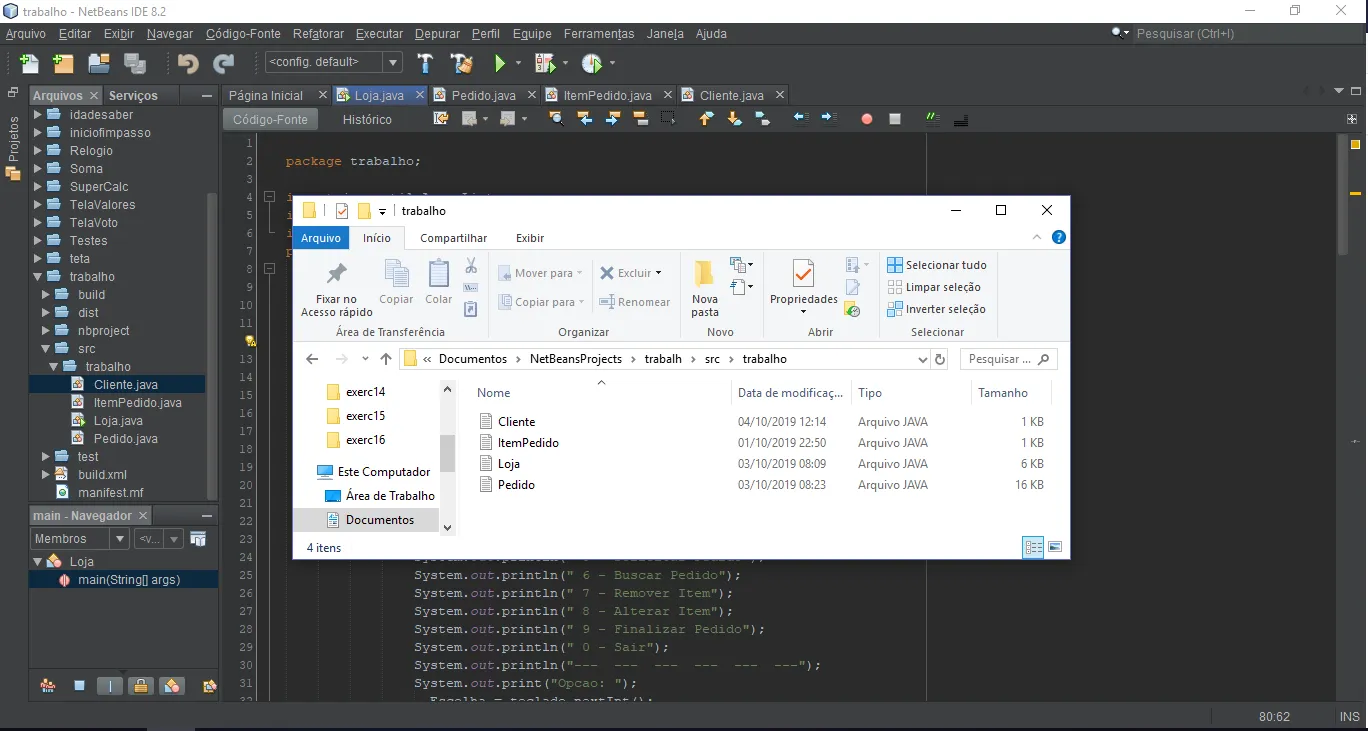The height and width of the screenshot is (731, 1368).
Task: Click the New File toolbar icon
Action: coord(29,64)
